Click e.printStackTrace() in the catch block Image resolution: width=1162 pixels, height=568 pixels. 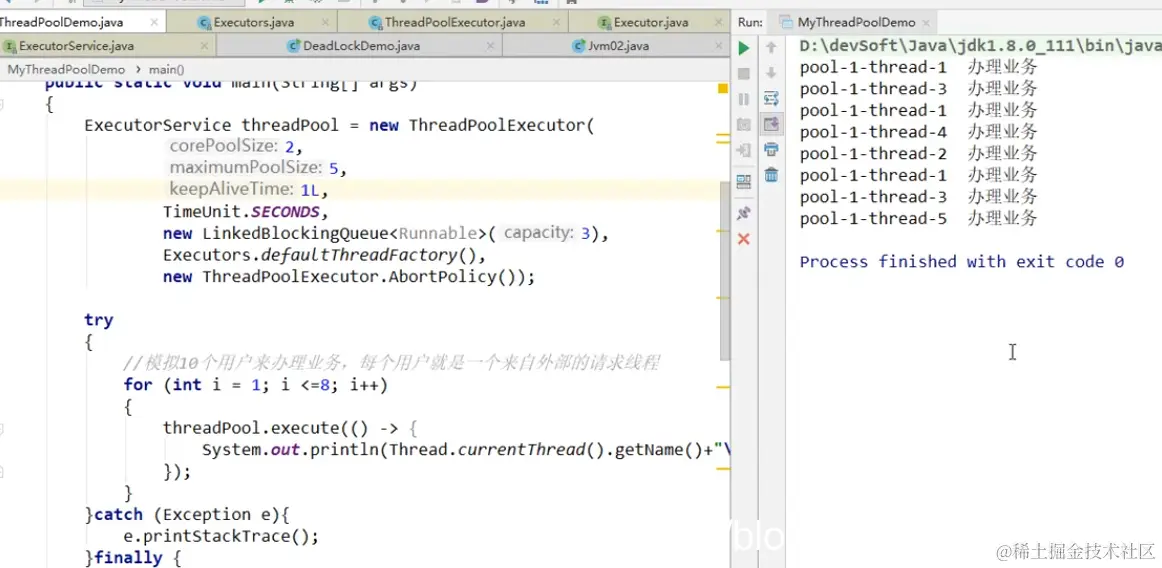(x=221, y=536)
